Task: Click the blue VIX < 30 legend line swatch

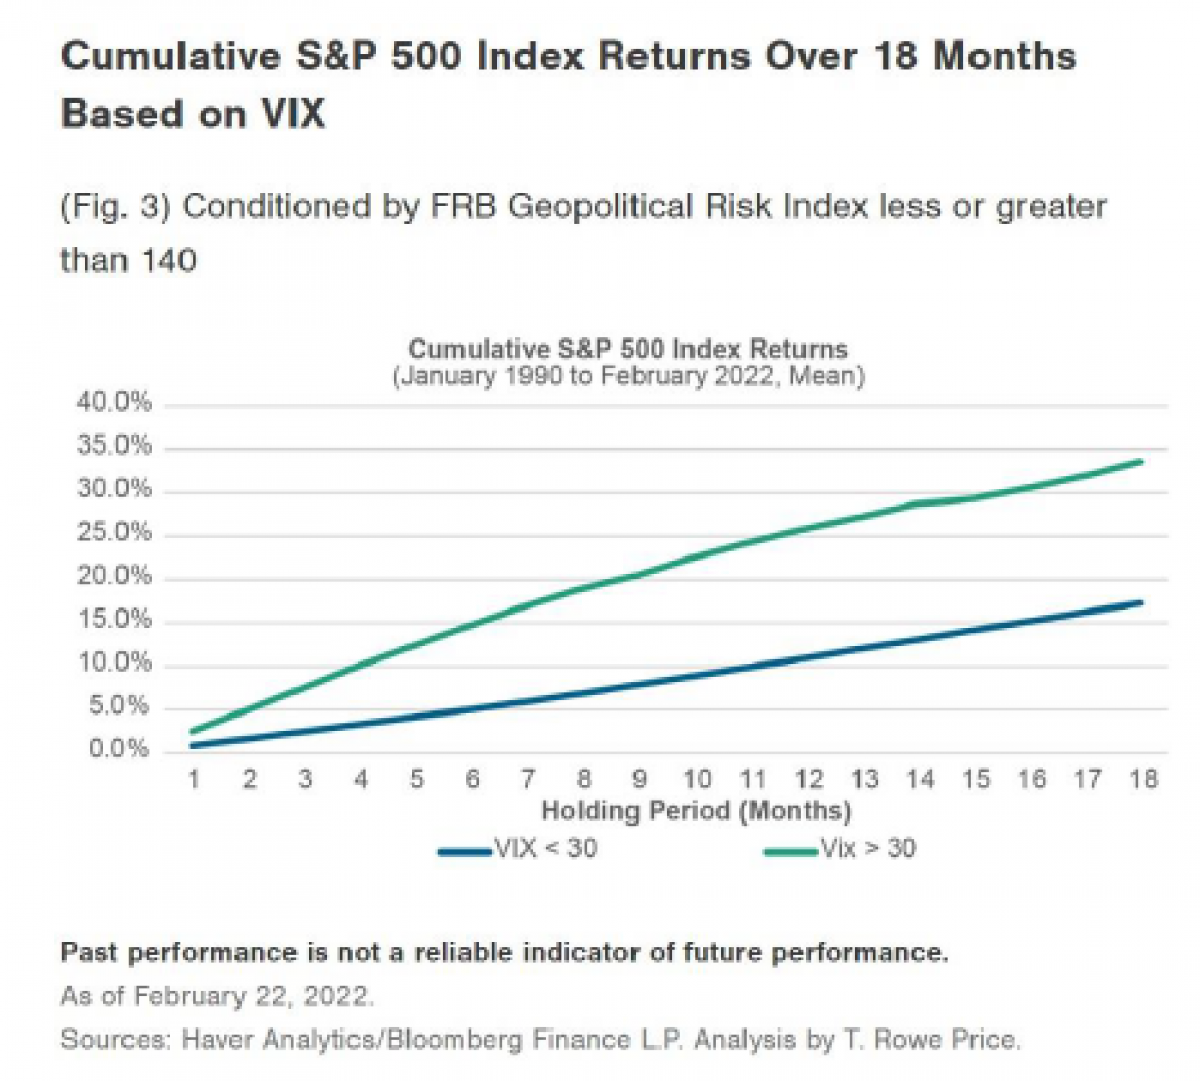Action: point(465,852)
